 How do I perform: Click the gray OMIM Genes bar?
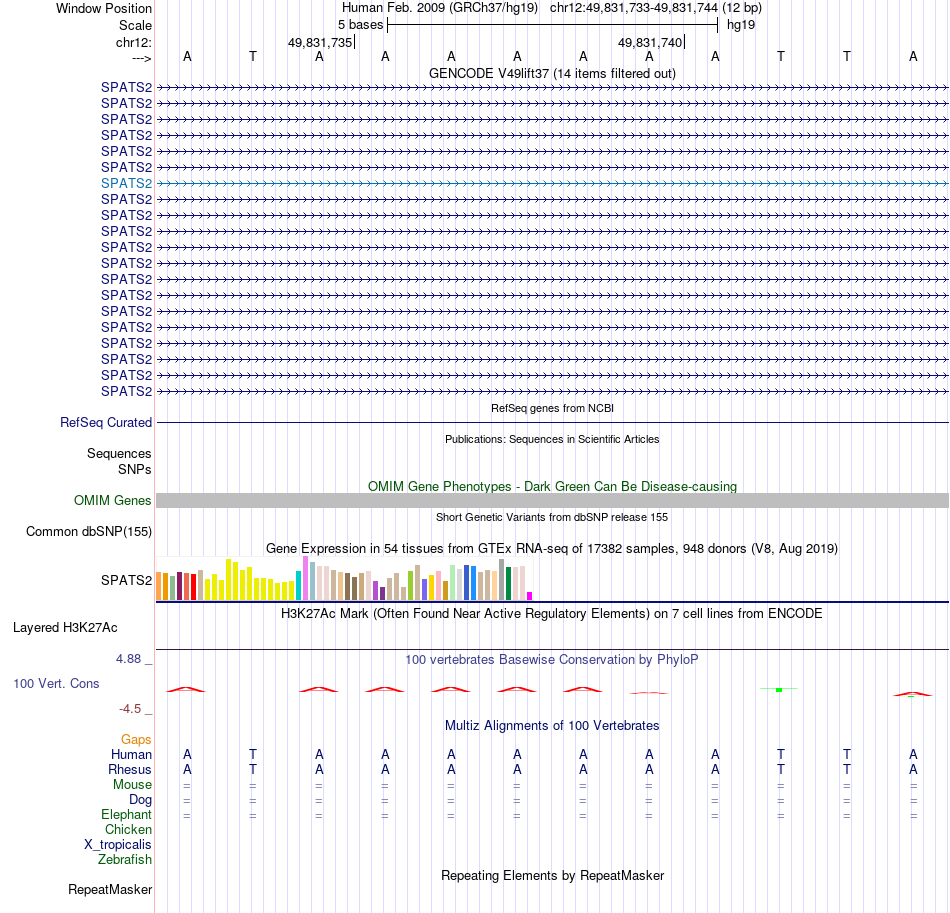[x=552, y=500]
